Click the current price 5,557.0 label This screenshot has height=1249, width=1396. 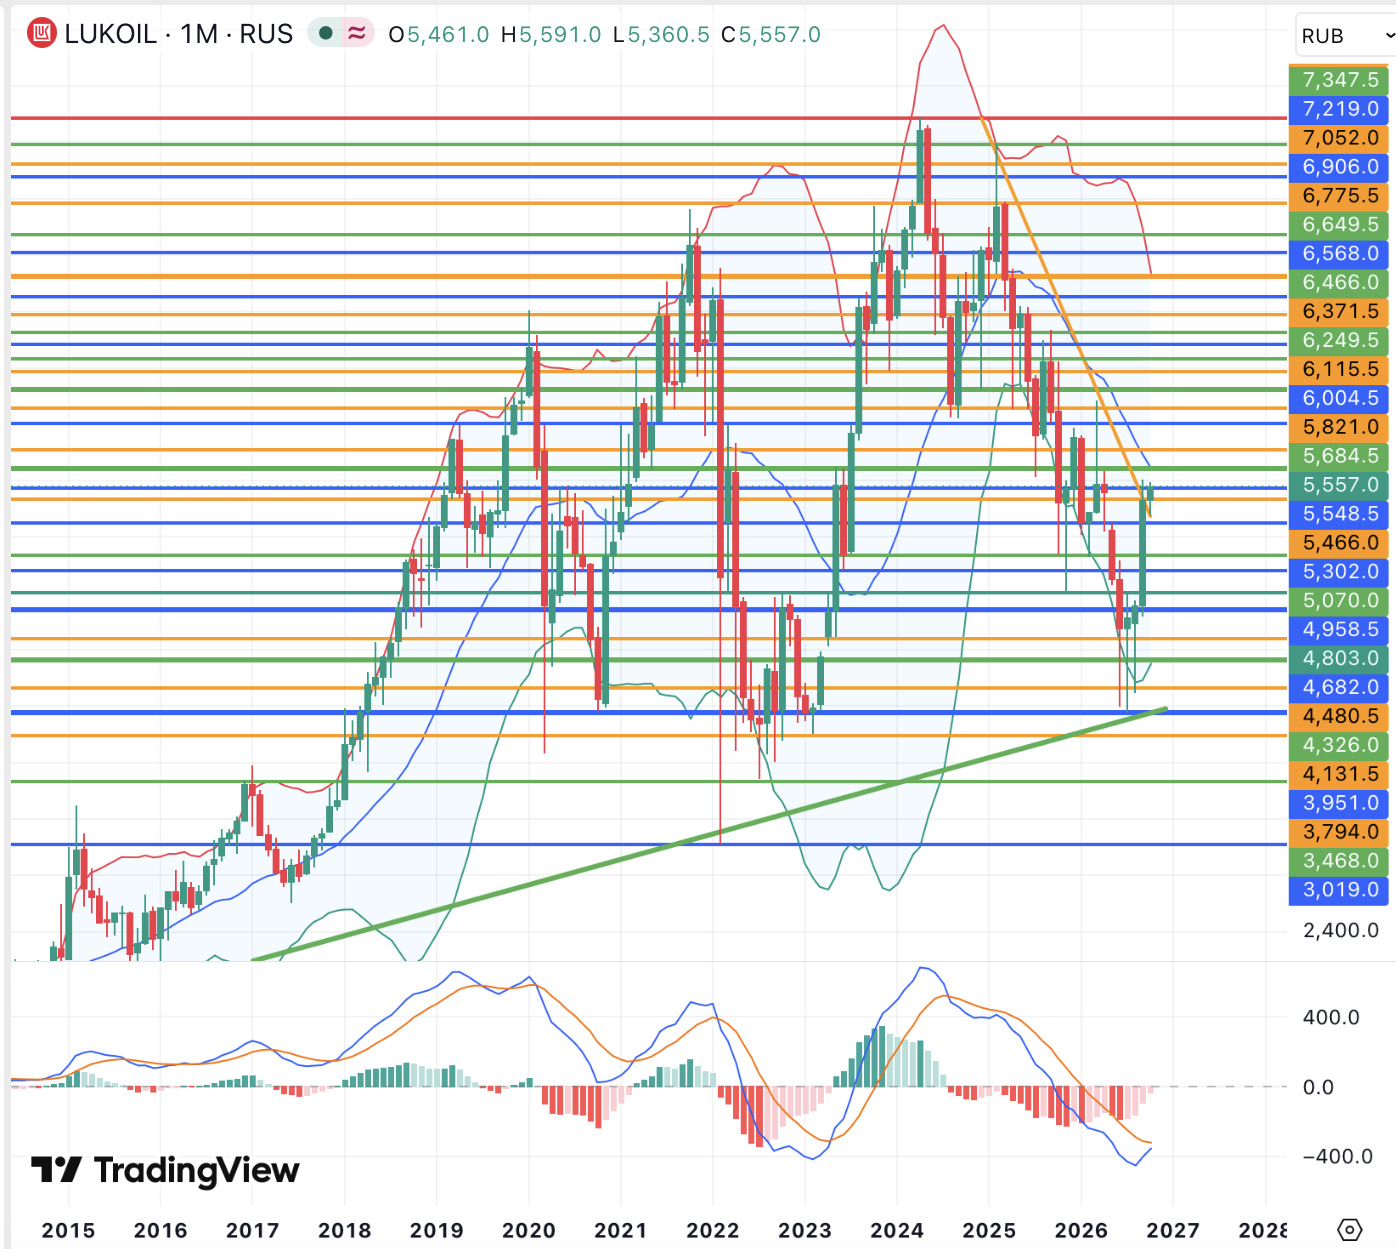click(x=1340, y=485)
